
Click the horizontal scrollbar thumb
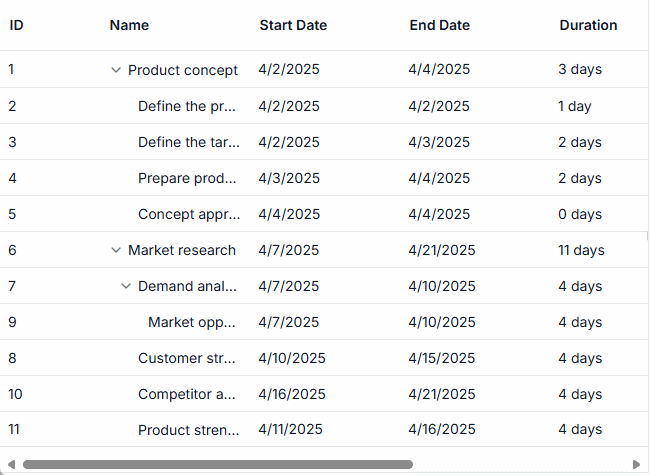coord(217,464)
